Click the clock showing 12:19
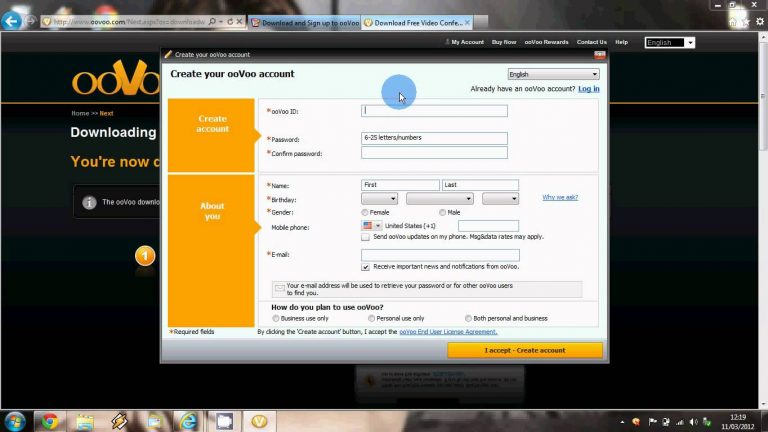Image resolution: width=768 pixels, height=432 pixels. click(738, 417)
